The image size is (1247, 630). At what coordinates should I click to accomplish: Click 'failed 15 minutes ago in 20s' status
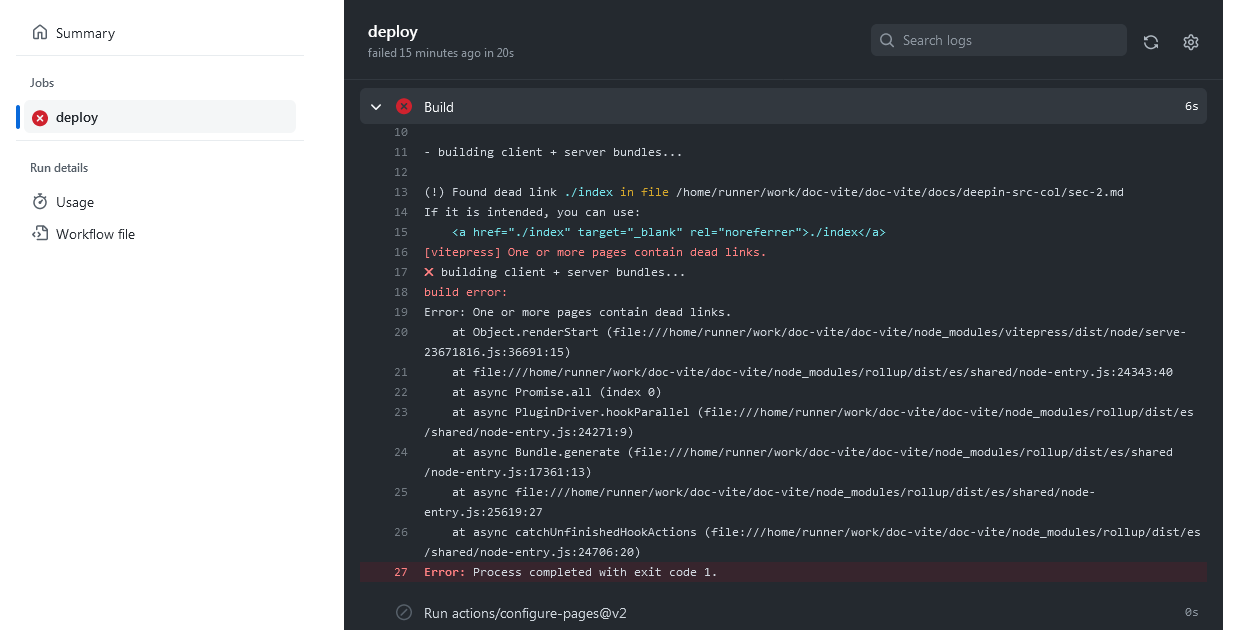click(441, 53)
